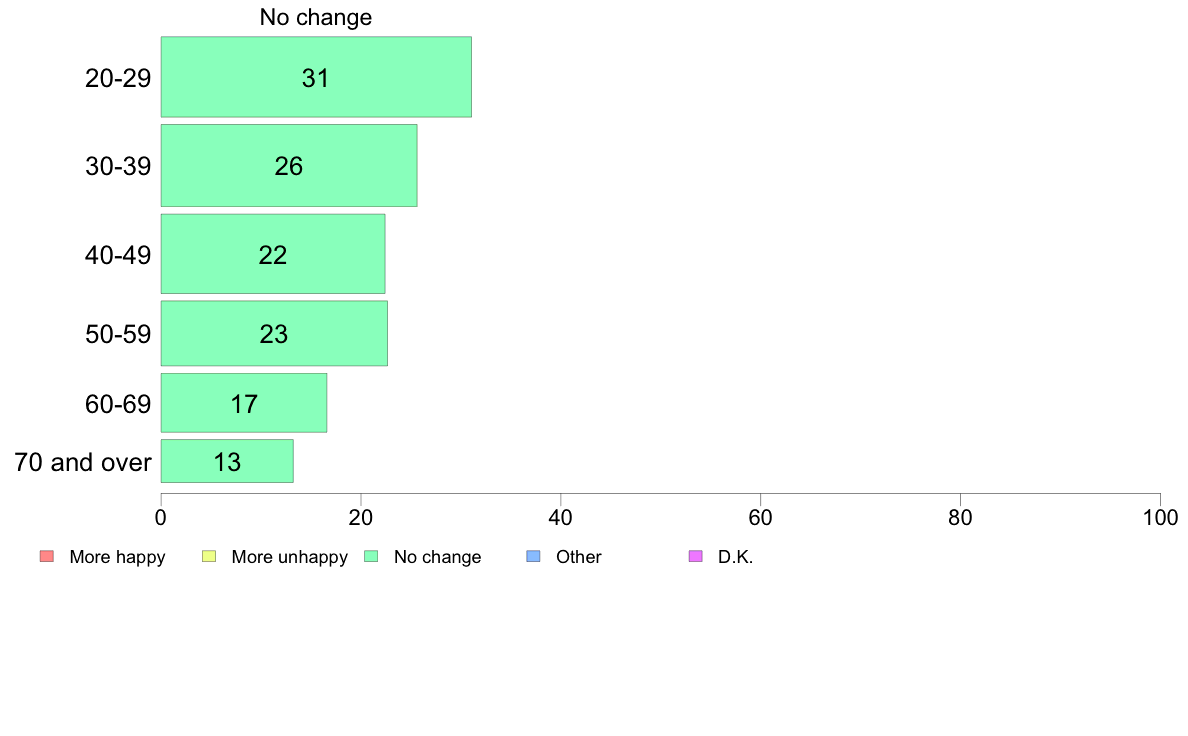Select the 60-69 bar showing 17
This screenshot has height=736, width=1188.
pyautogui.click(x=244, y=403)
